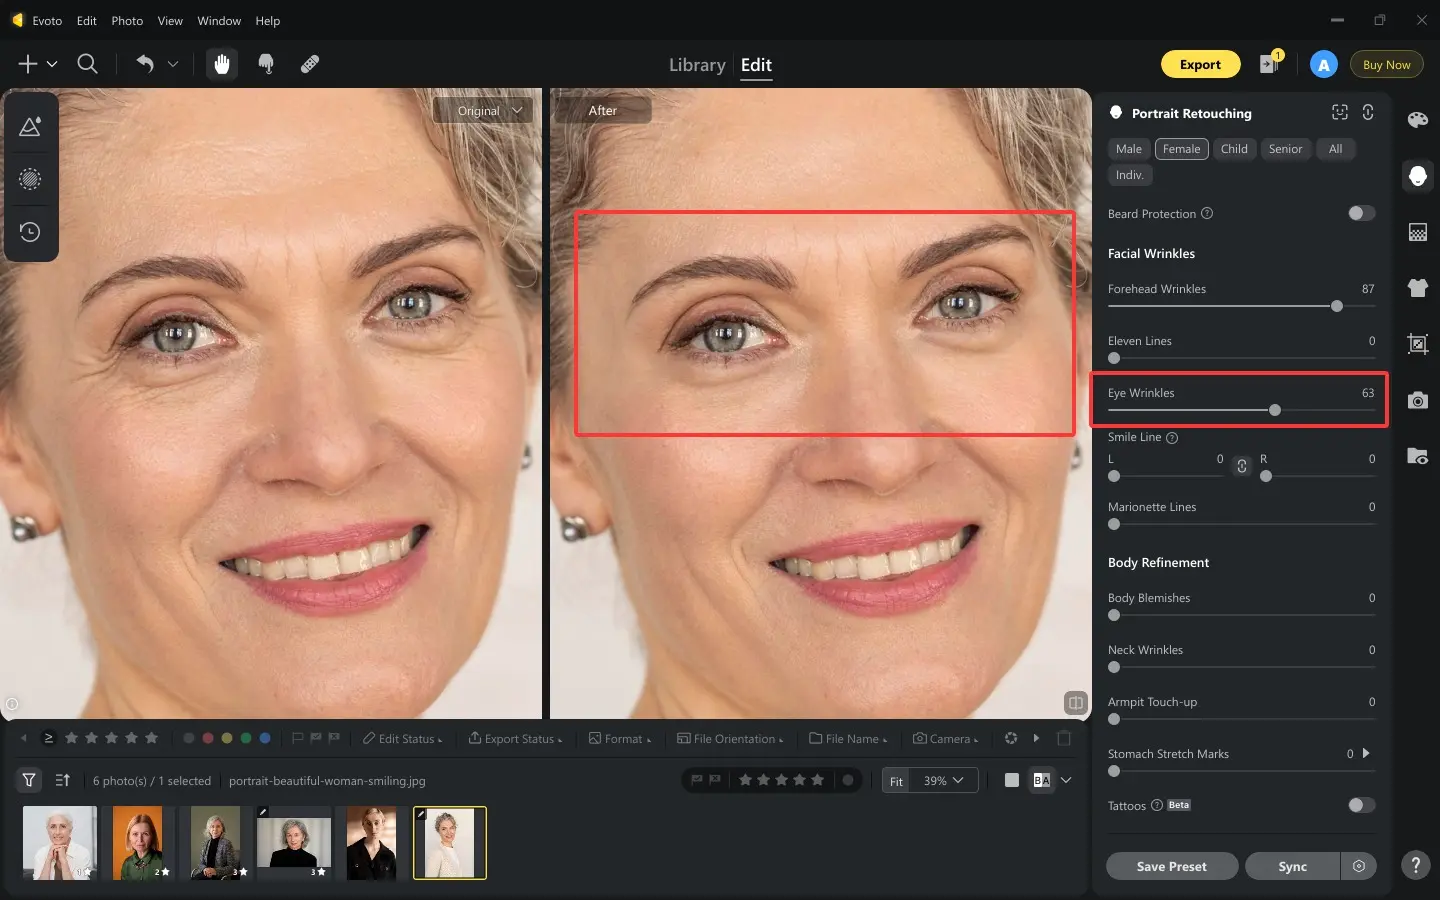Select the Male category chip
The image size is (1440, 900).
pyautogui.click(x=1128, y=149)
